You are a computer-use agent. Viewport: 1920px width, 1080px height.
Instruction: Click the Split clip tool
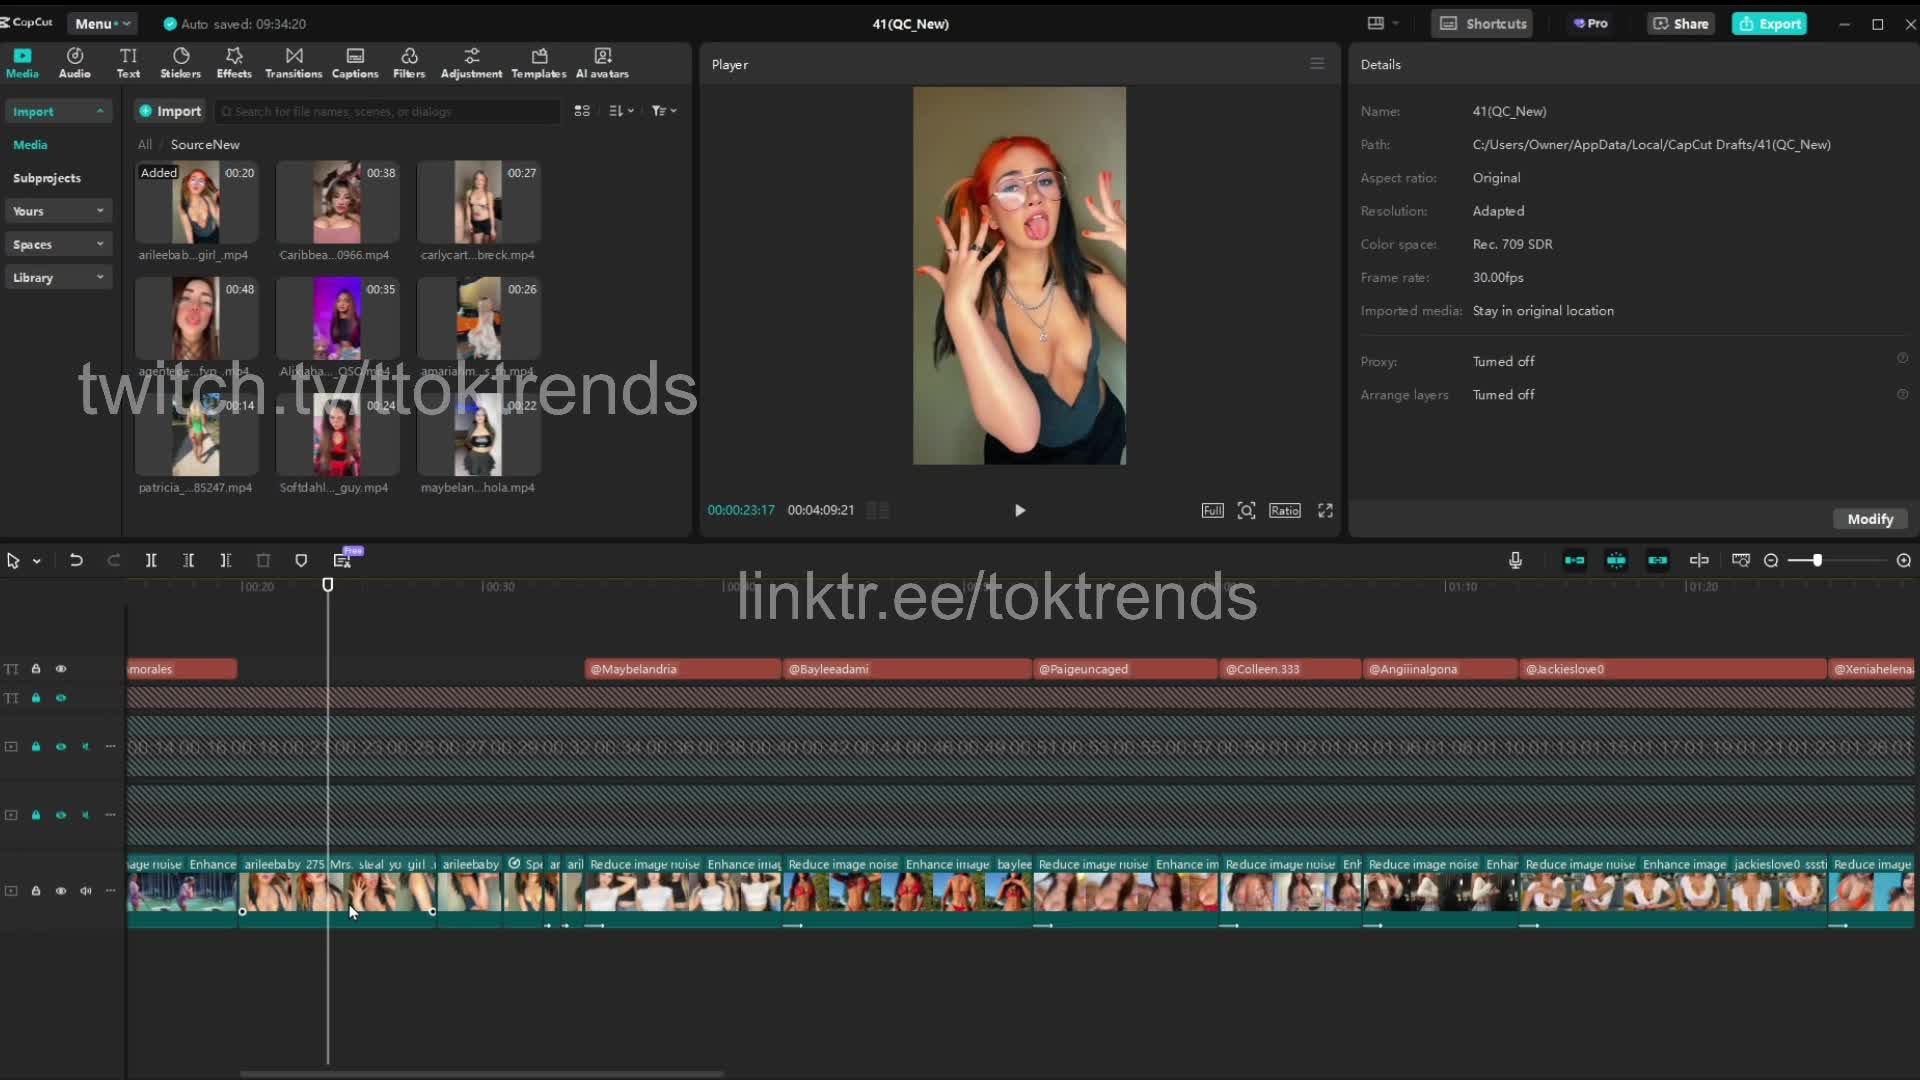pos(151,560)
